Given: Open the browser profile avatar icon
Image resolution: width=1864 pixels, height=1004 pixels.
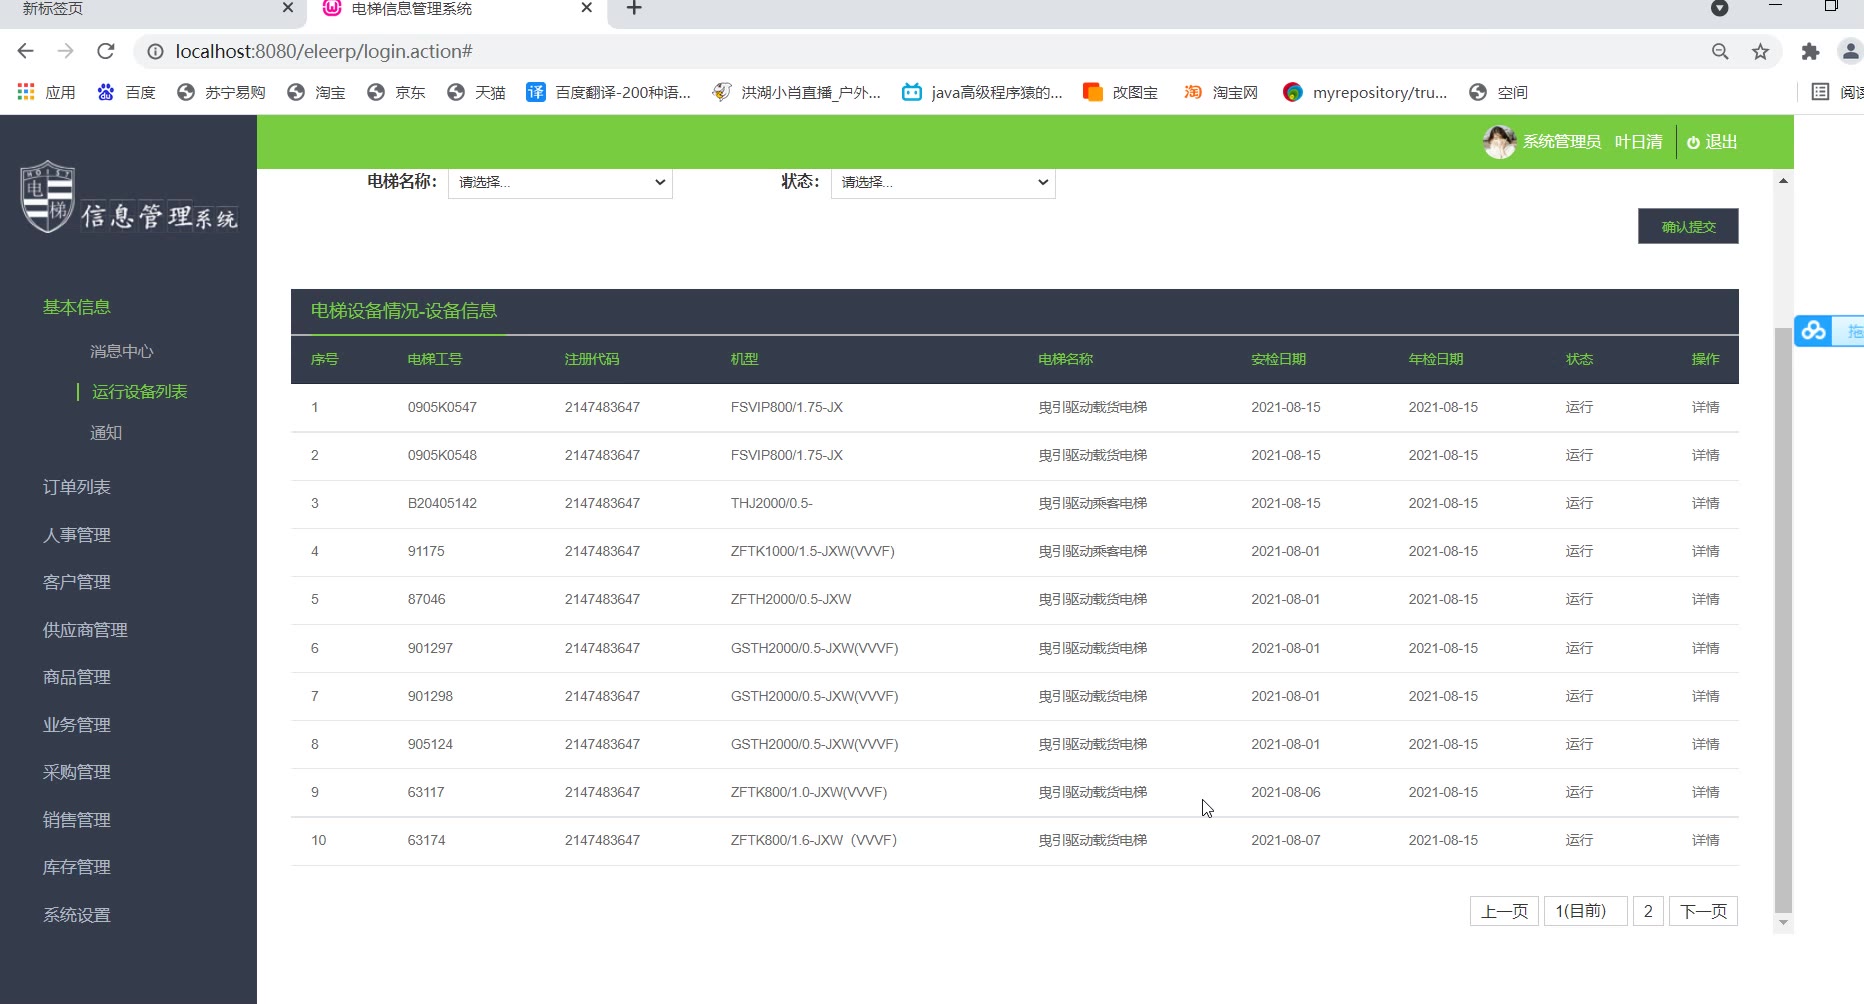Looking at the screenshot, I should coord(1850,51).
